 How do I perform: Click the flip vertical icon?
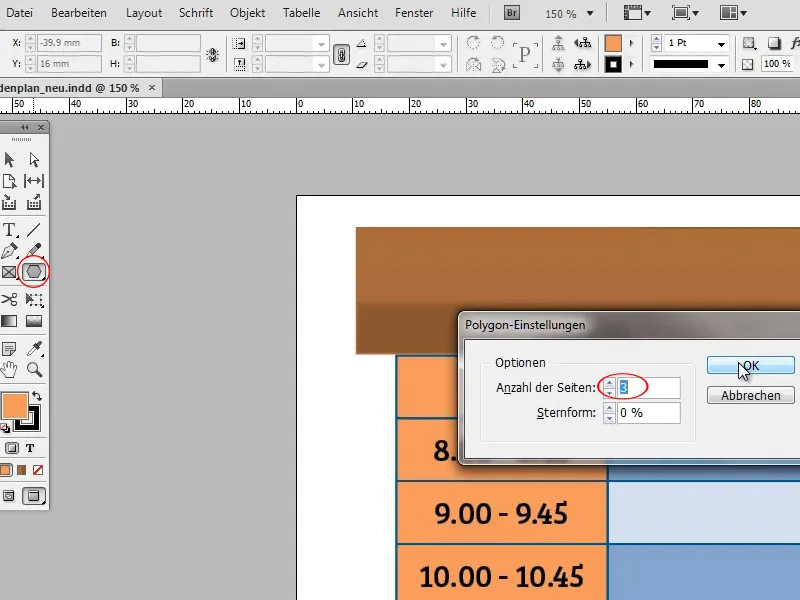click(497, 65)
